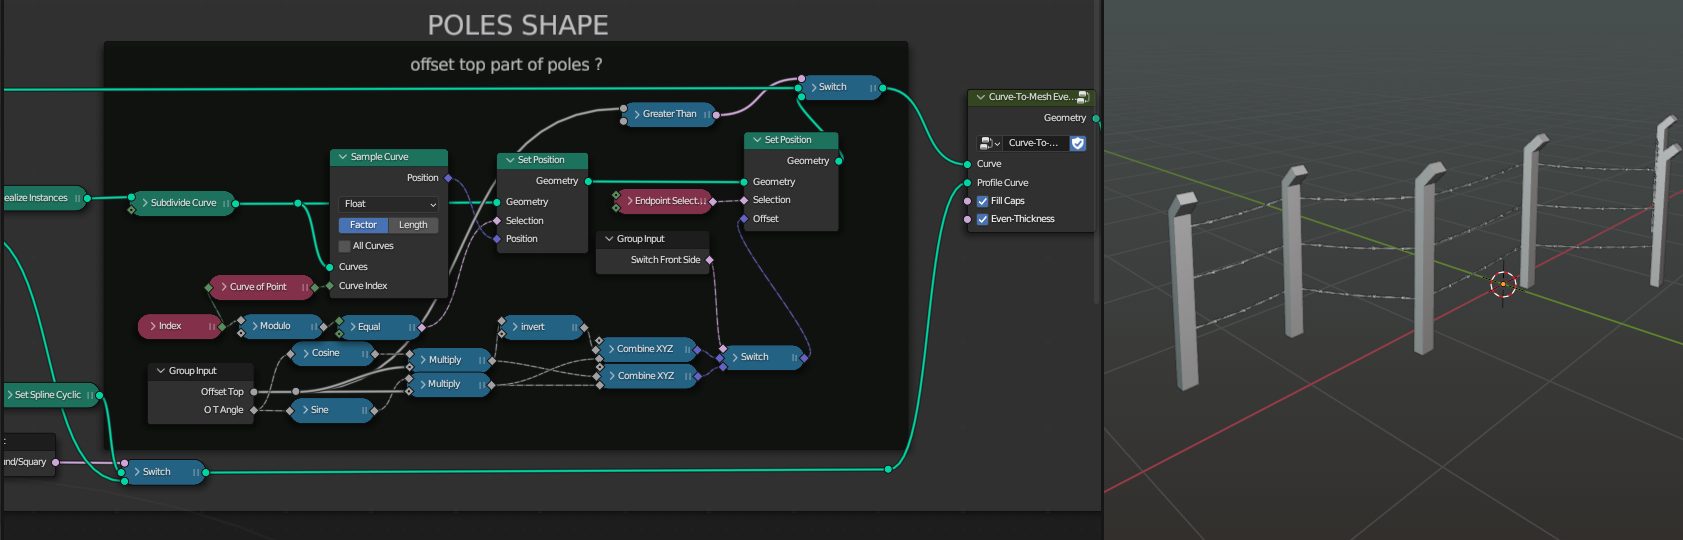Click the Endpoint Select node output socket

coord(713,201)
